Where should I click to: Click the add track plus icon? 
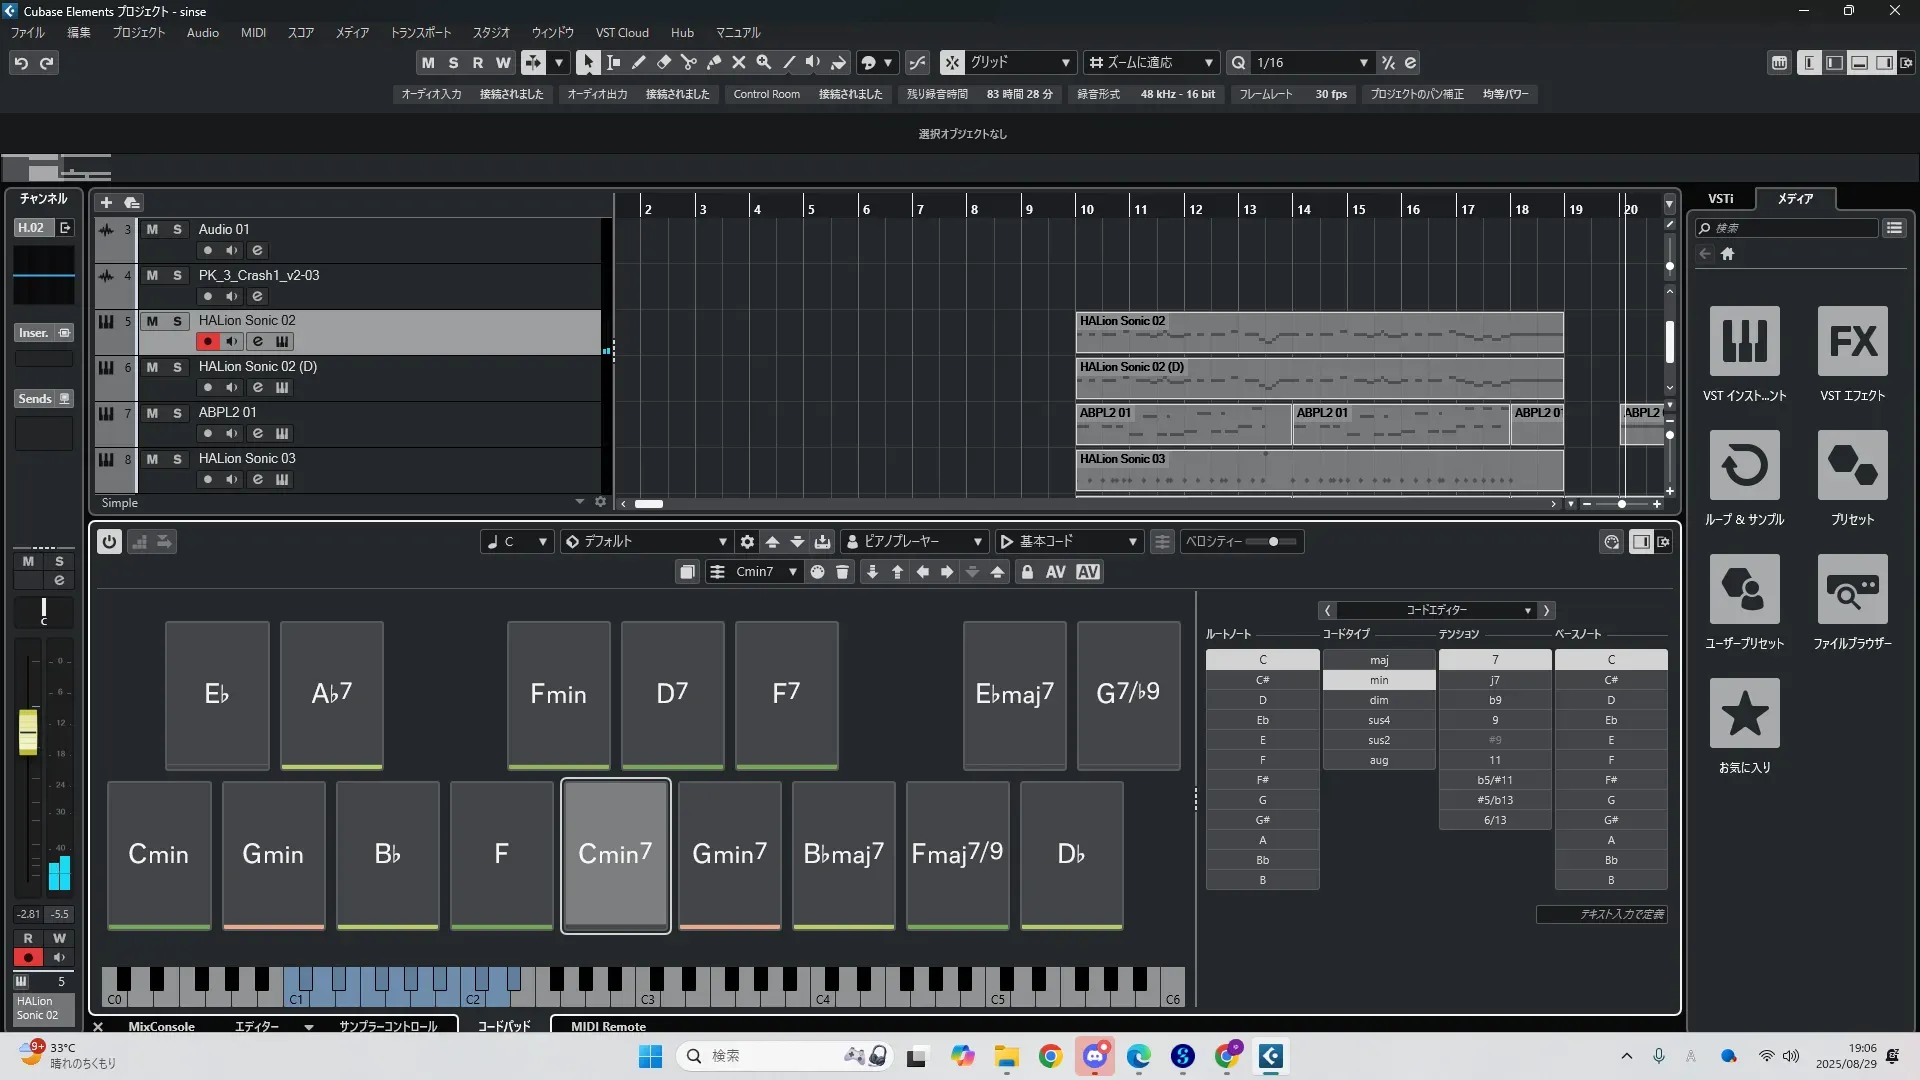[x=106, y=203]
